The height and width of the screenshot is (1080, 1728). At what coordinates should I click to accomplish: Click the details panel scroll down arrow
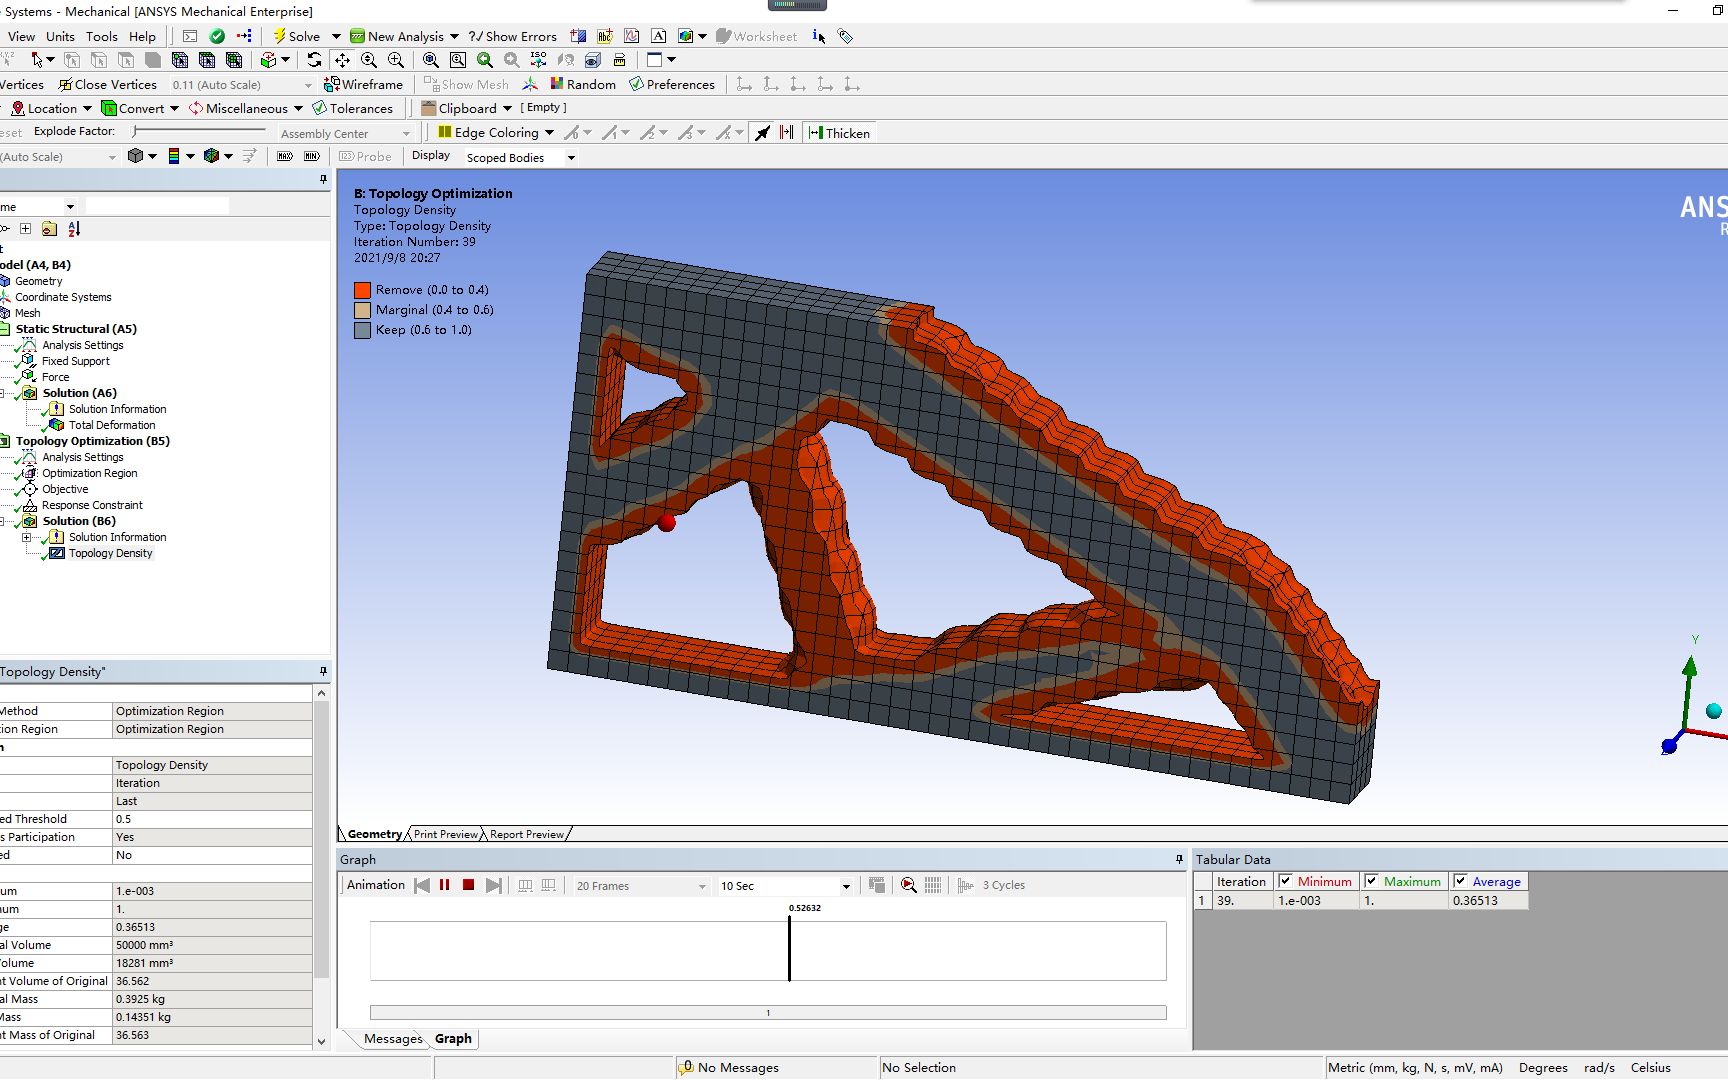click(321, 1041)
